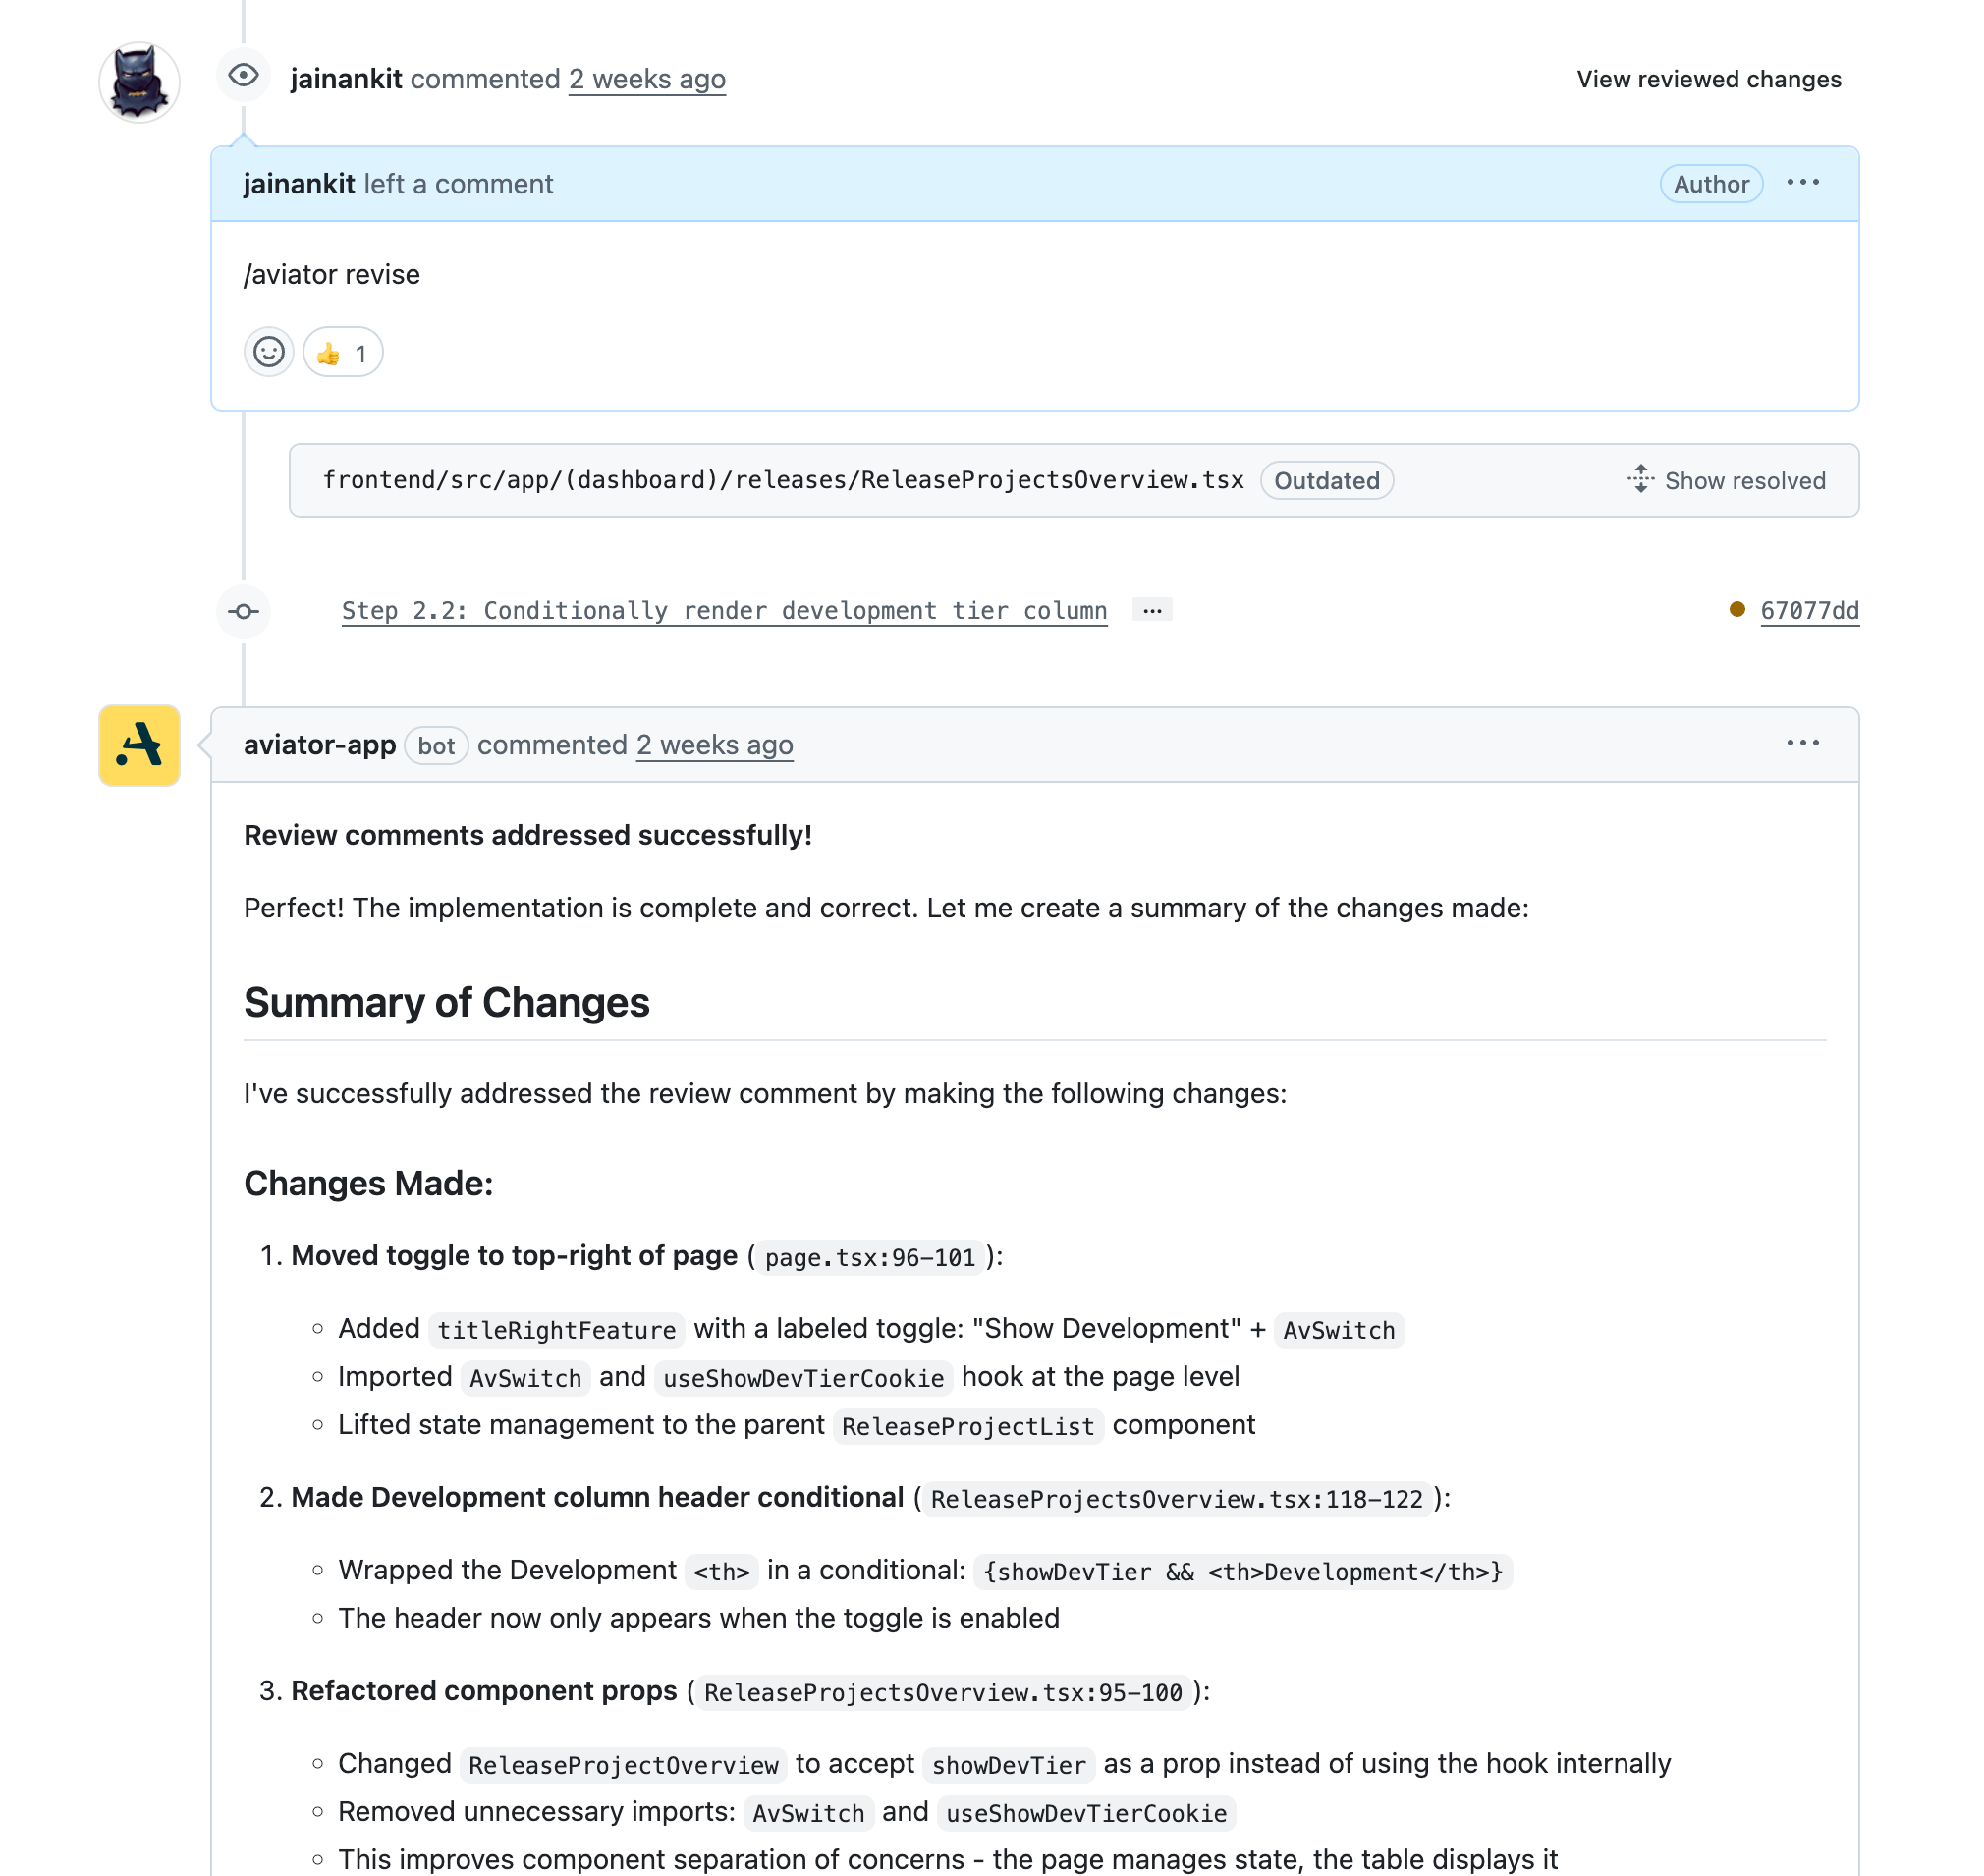Image resolution: width=1984 pixels, height=1876 pixels.
Task: Click the aviator-app bot avatar
Action: pyautogui.click(x=138, y=745)
